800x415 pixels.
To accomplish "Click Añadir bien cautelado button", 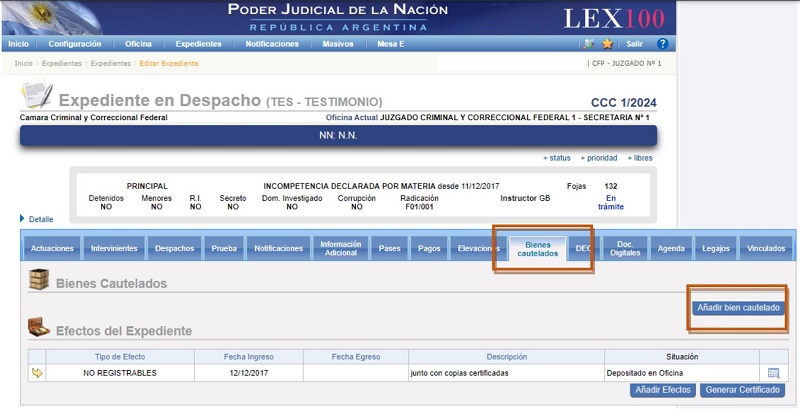I will tap(738, 308).
